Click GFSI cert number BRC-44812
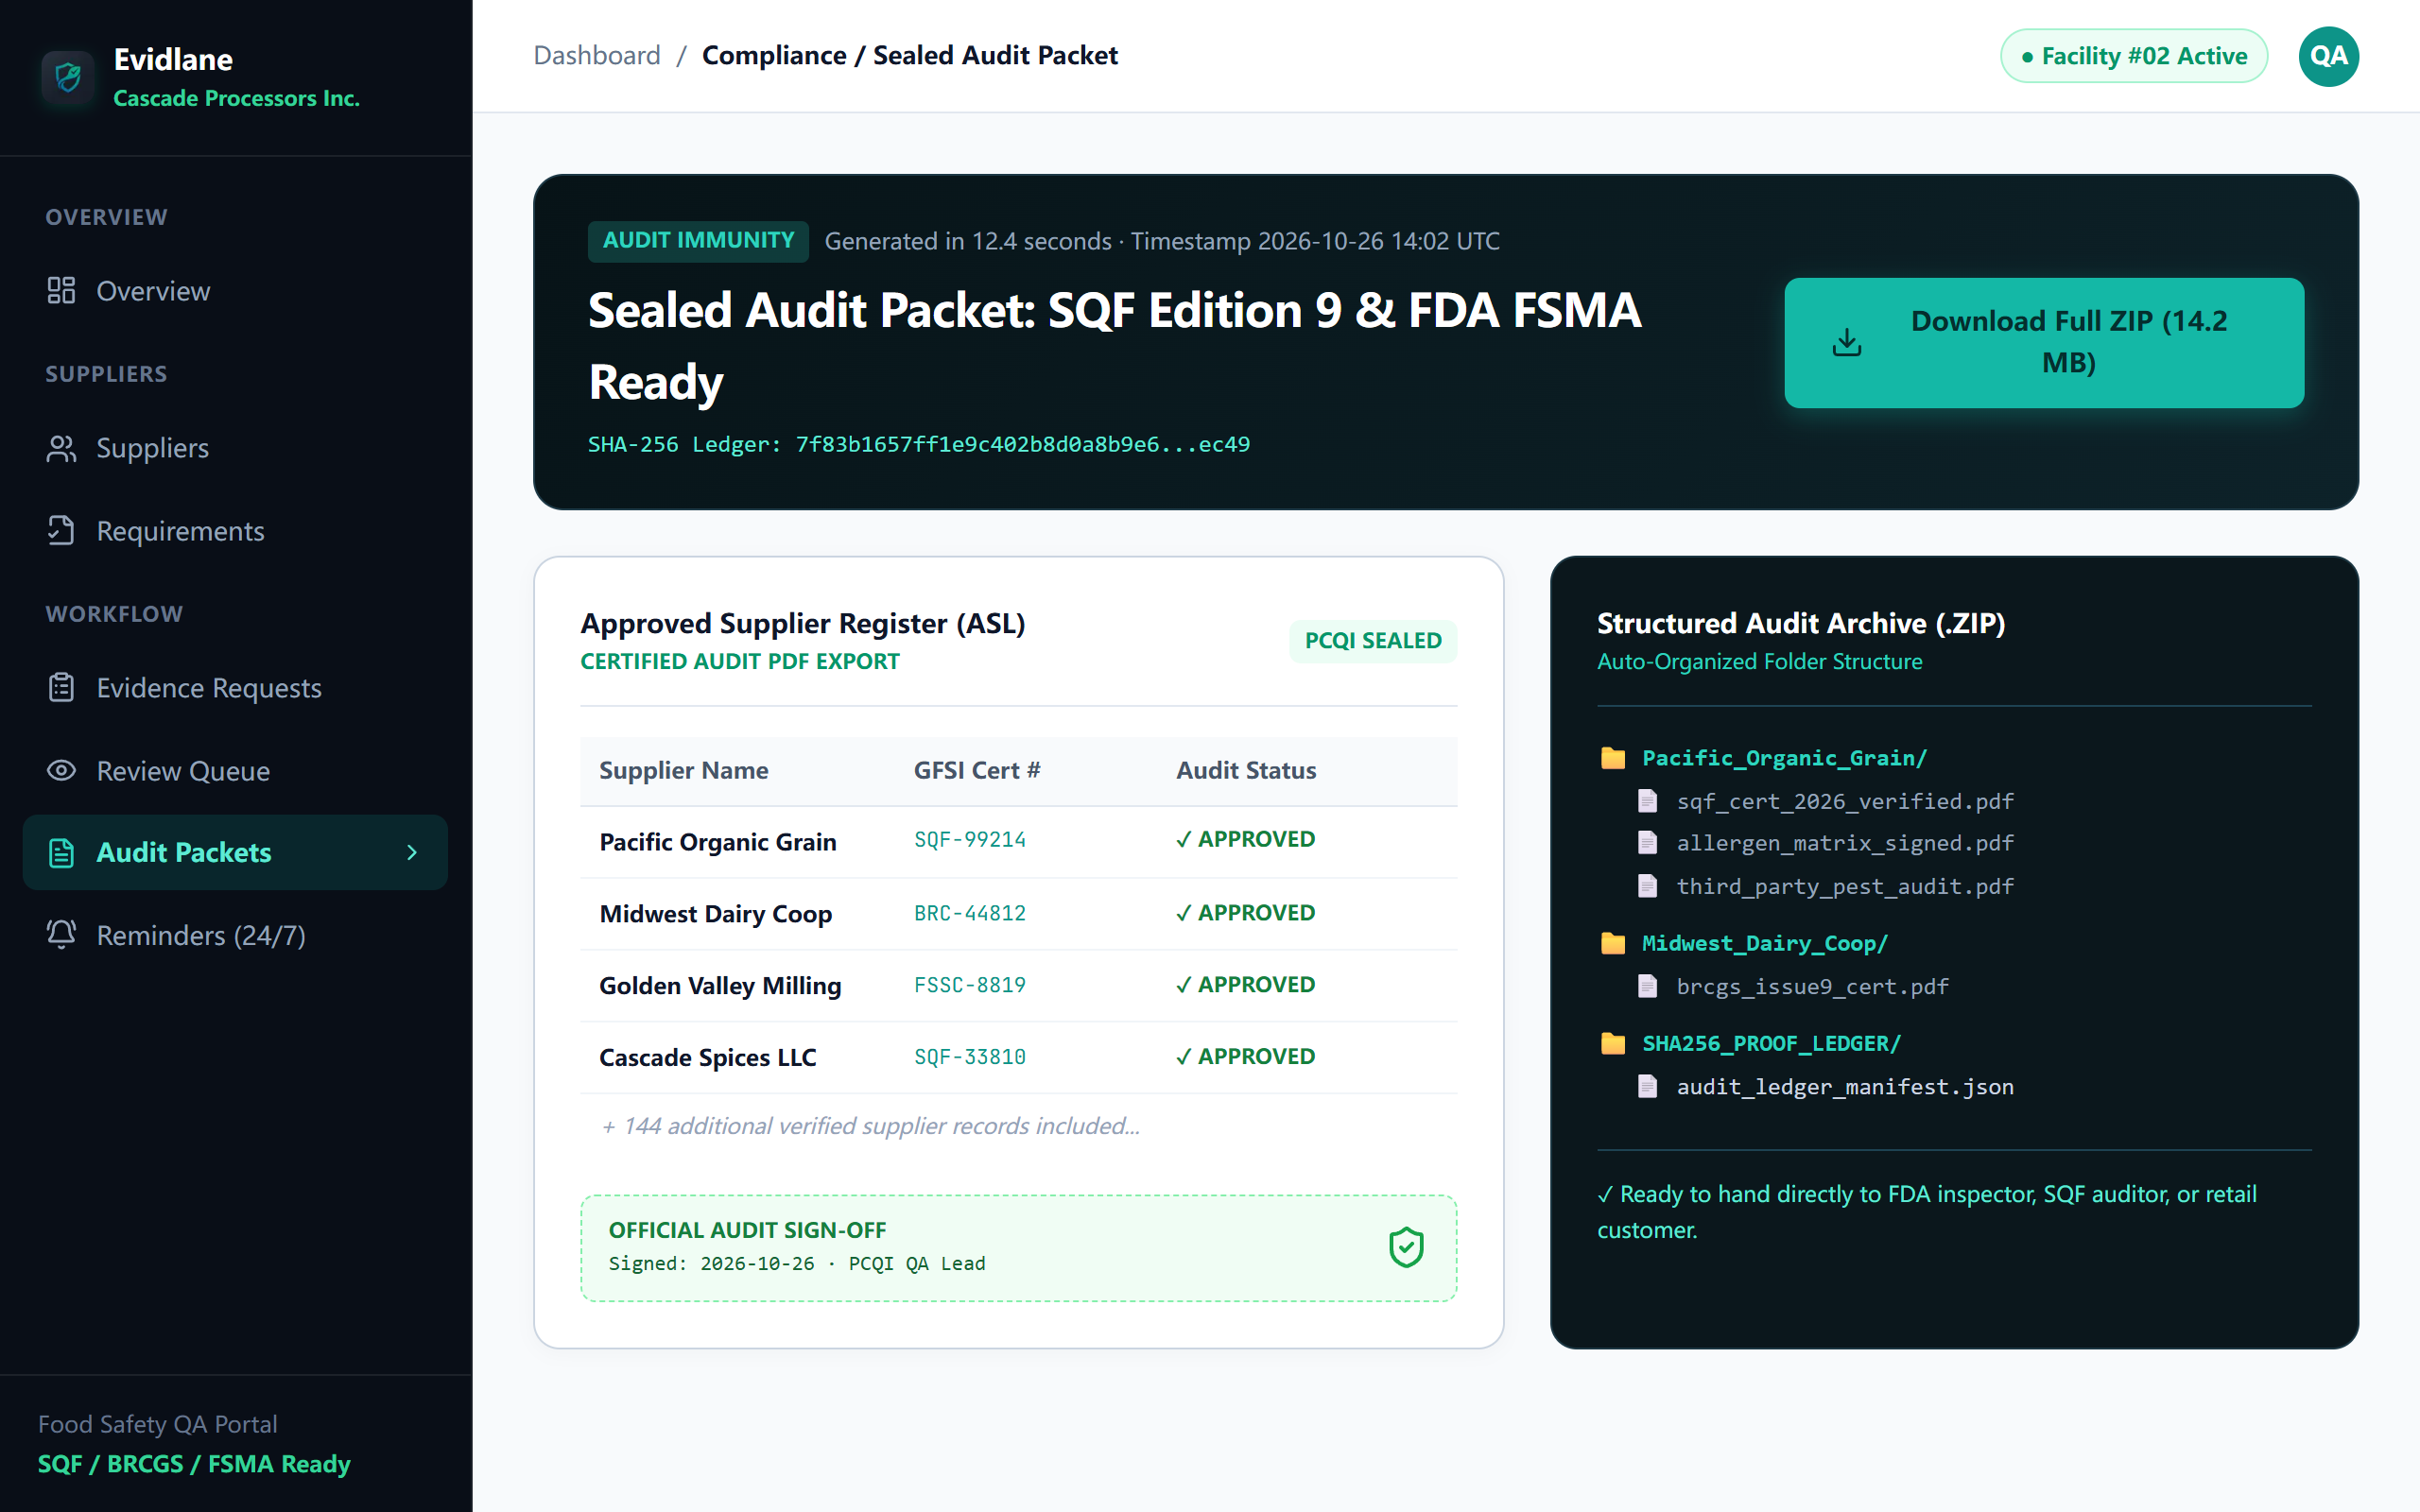 click(x=969, y=913)
